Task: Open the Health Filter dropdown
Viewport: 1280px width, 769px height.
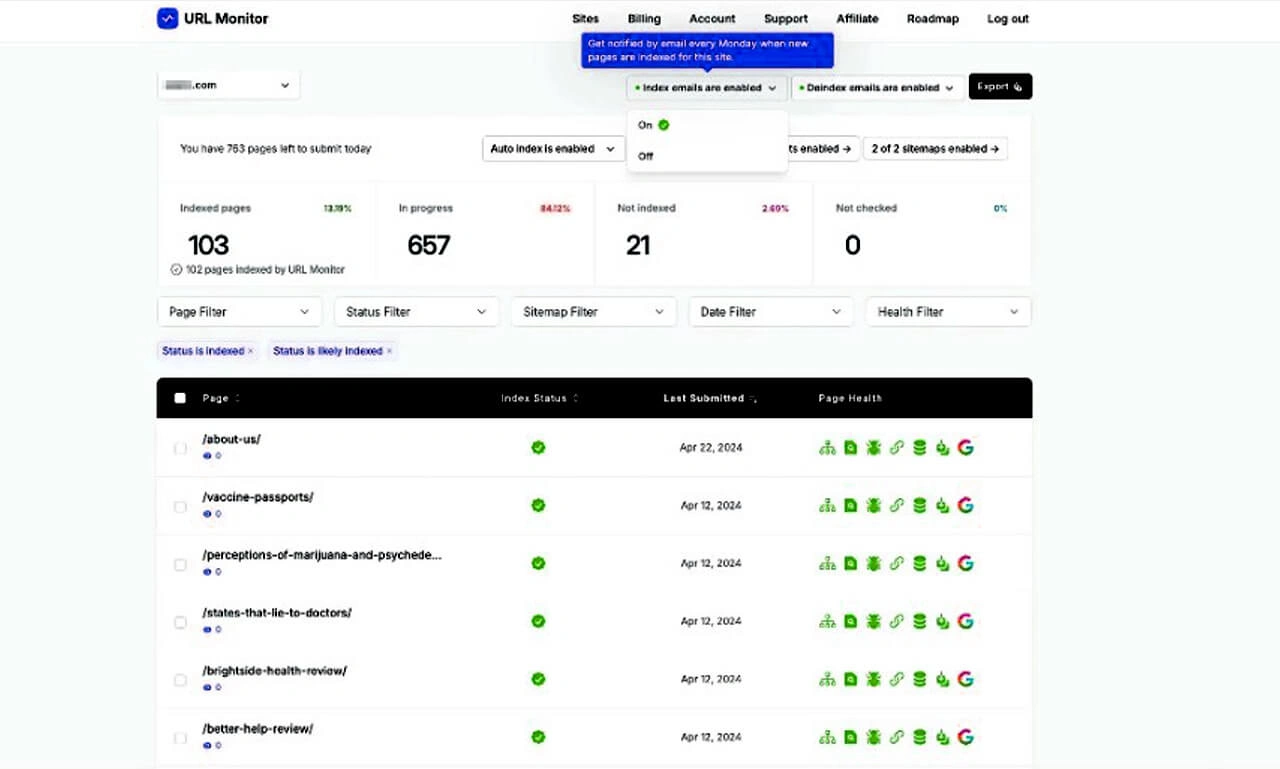Action: click(x=948, y=312)
